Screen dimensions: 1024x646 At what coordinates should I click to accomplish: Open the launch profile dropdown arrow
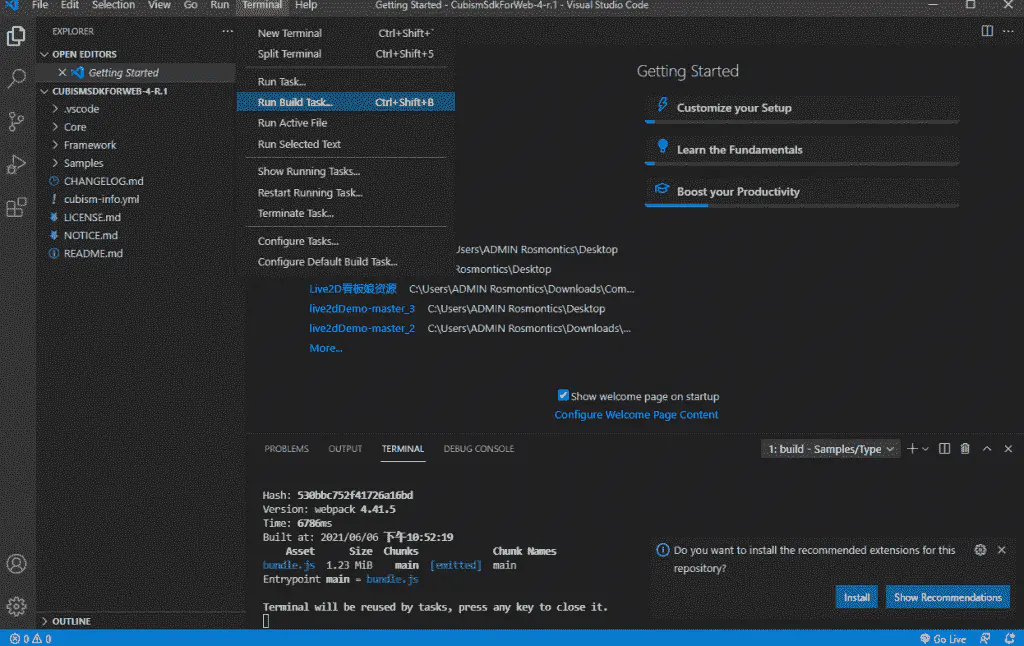(x=925, y=449)
